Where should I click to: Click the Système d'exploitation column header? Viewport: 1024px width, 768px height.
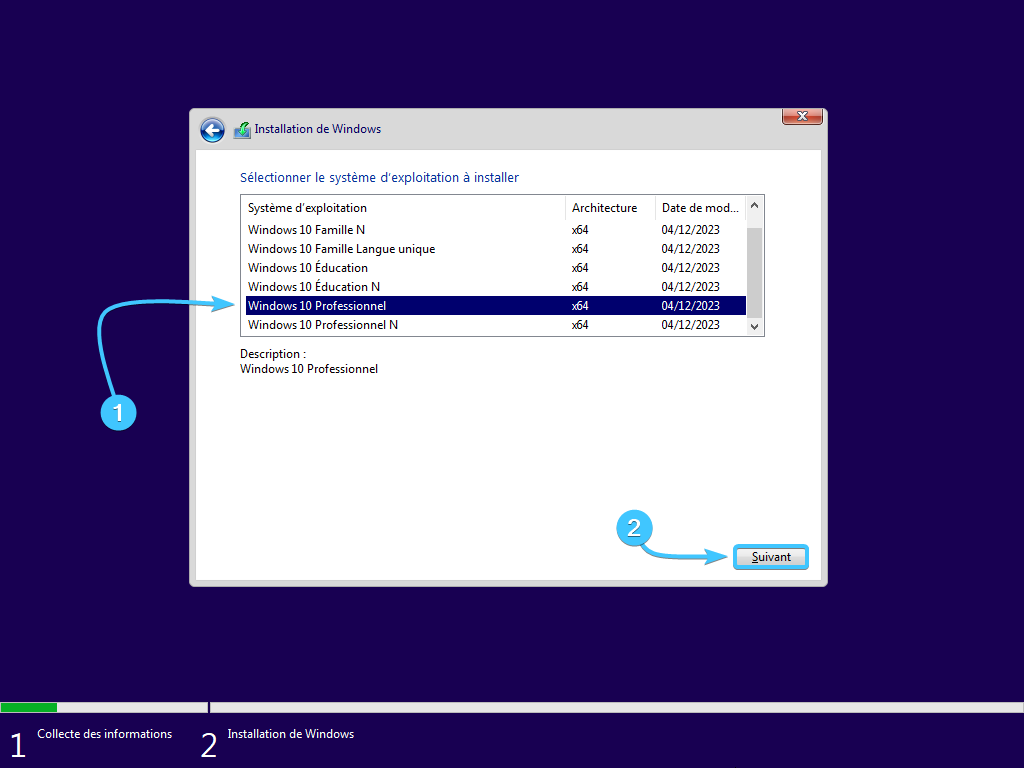[403, 208]
